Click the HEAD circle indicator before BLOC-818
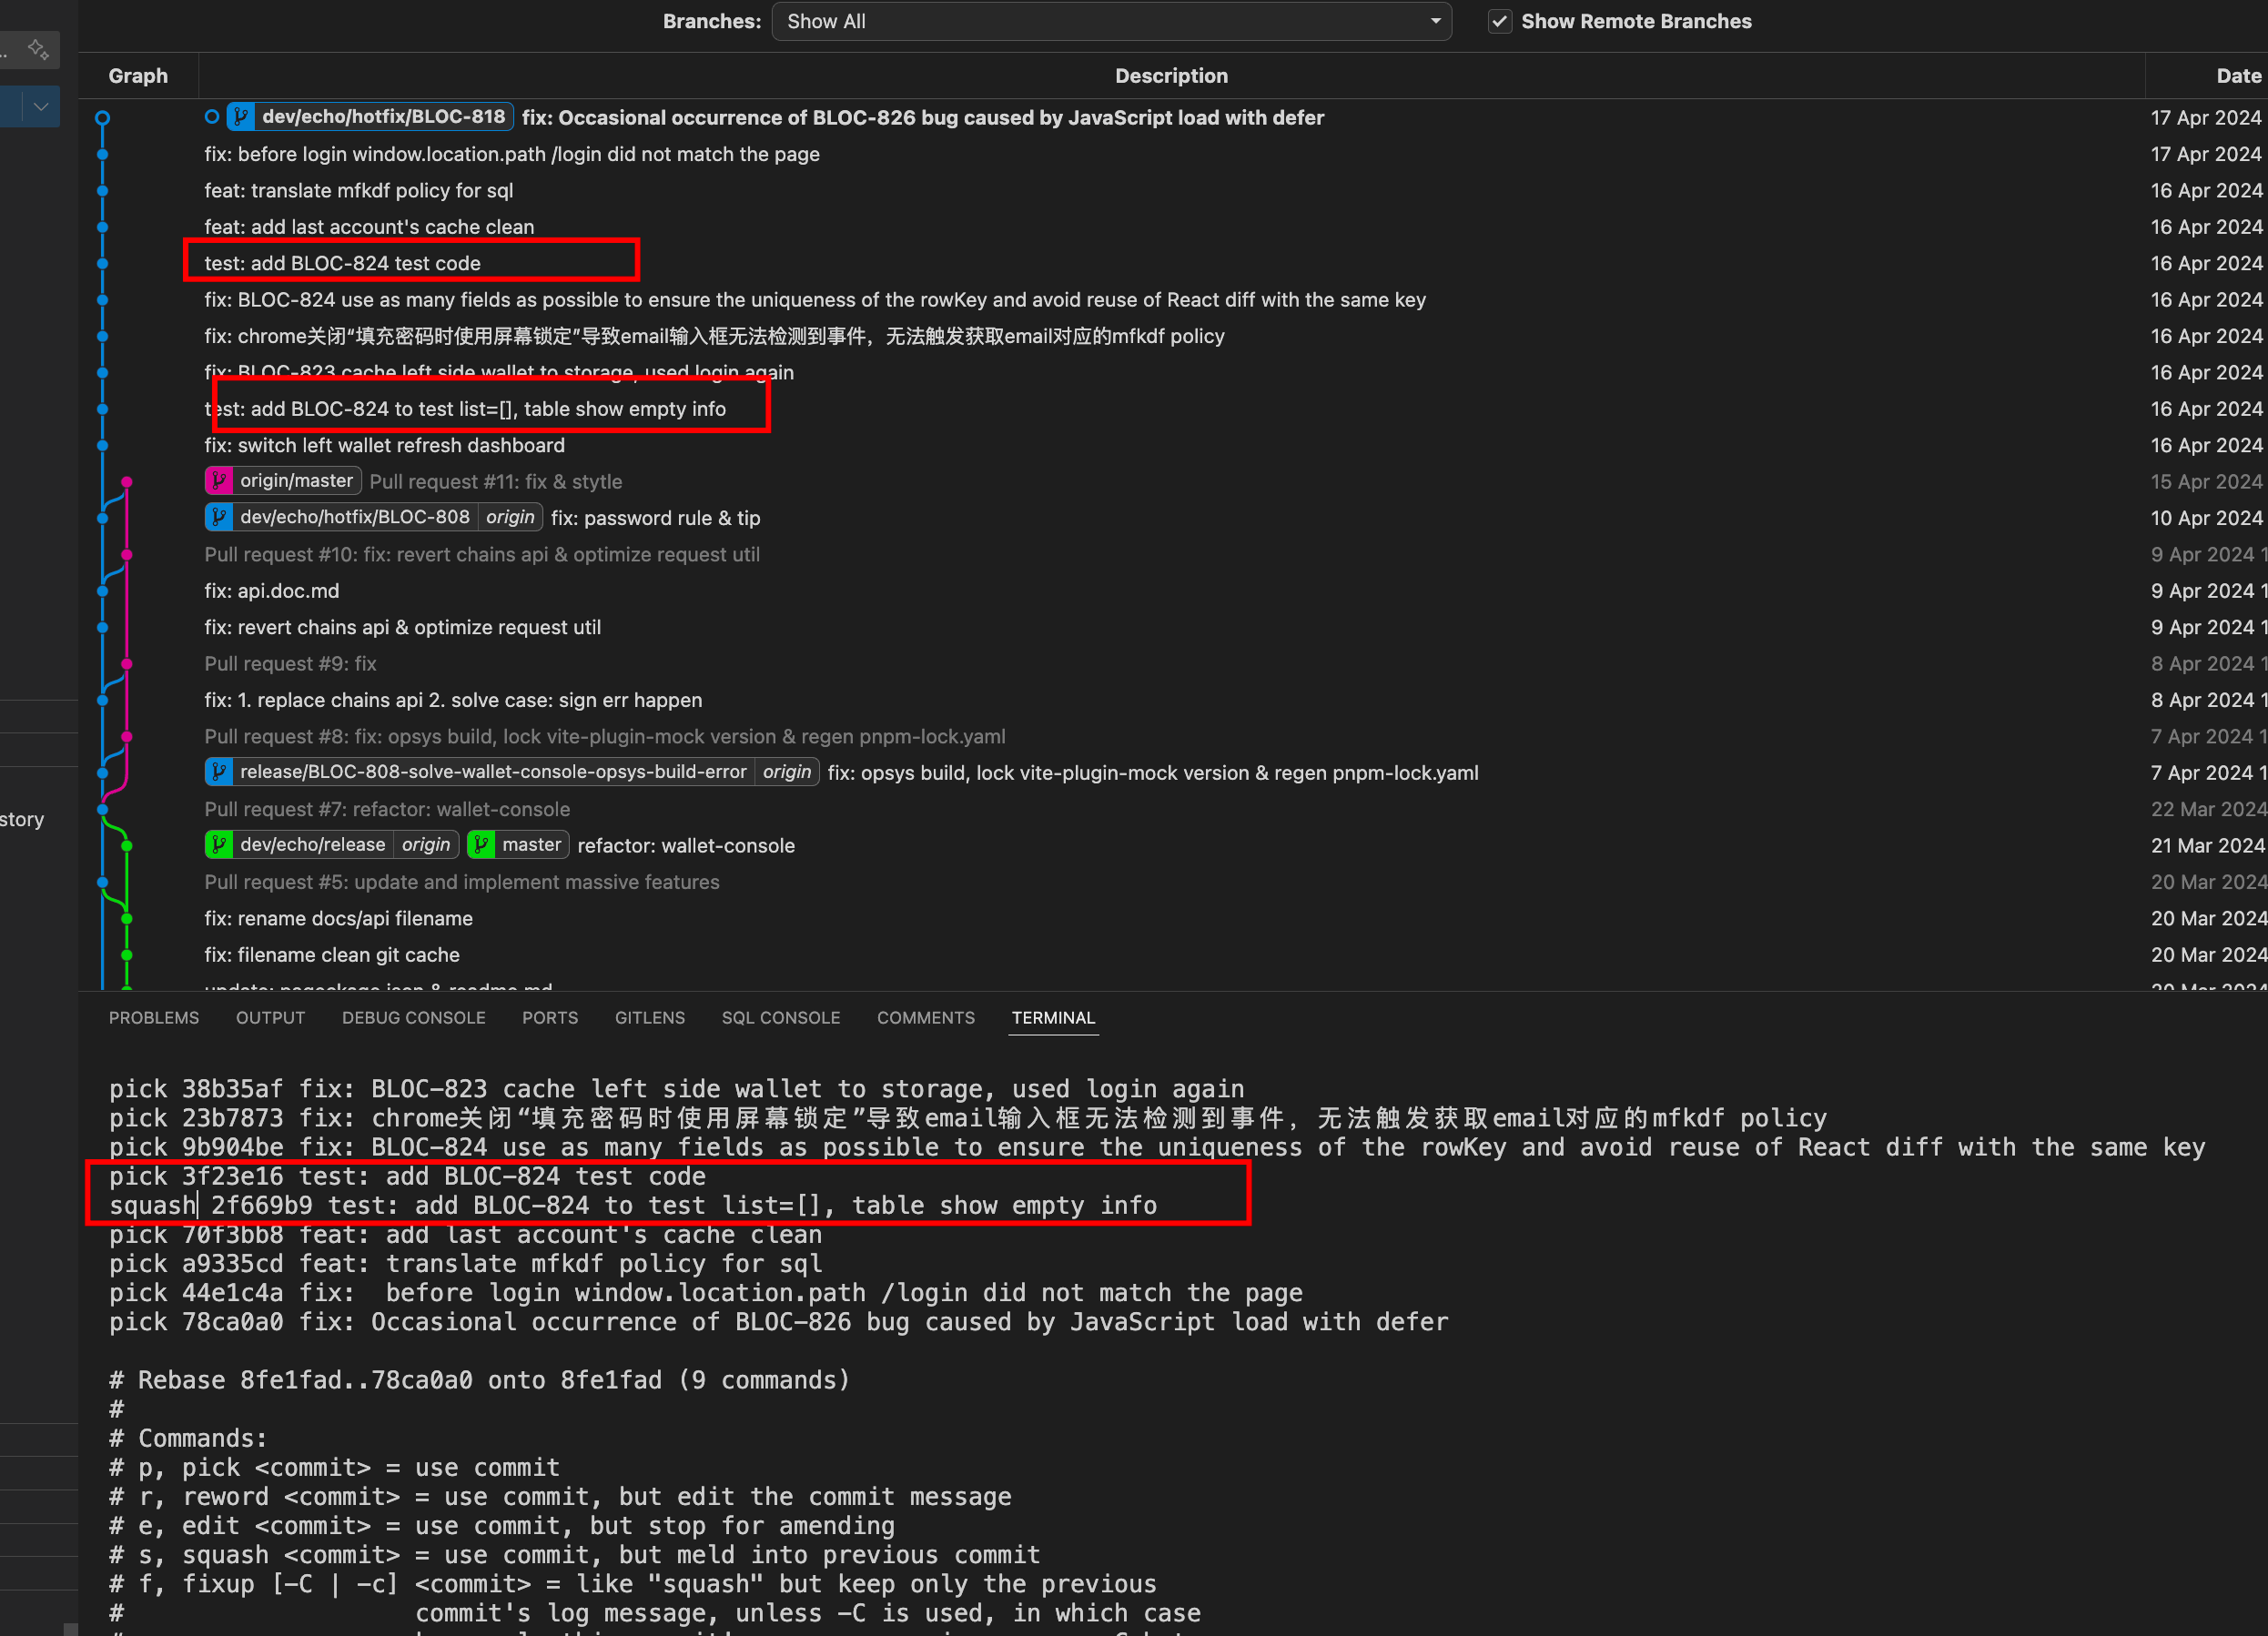This screenshot has height=1636, width=2268. click(212, 117)
